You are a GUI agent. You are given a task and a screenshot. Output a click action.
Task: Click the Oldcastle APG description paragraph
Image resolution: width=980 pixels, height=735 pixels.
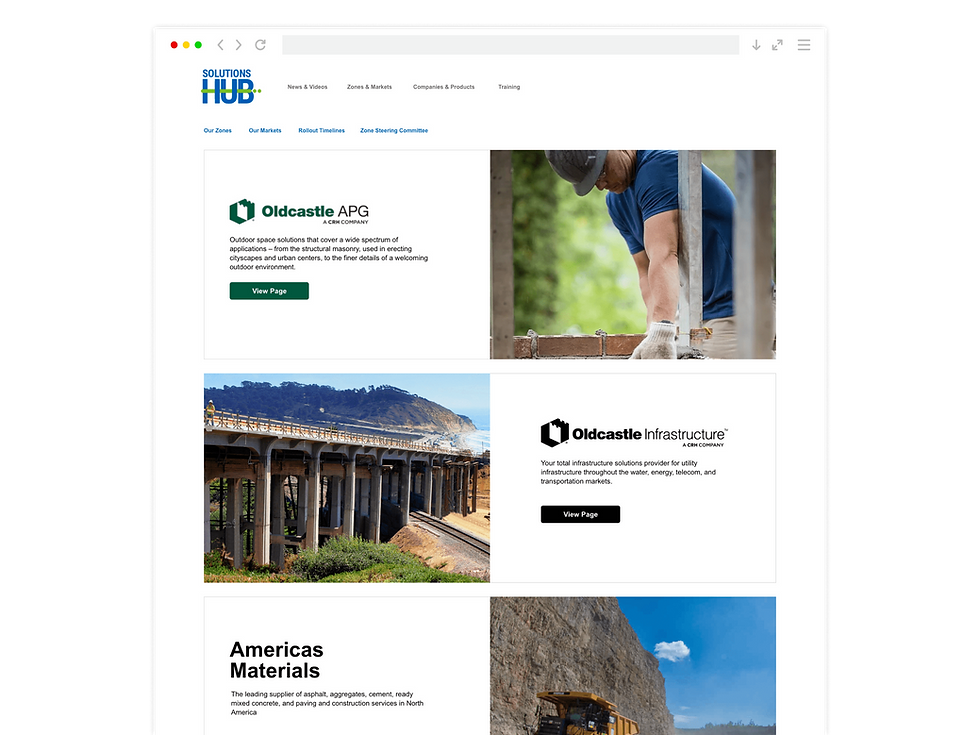[329, 253]
